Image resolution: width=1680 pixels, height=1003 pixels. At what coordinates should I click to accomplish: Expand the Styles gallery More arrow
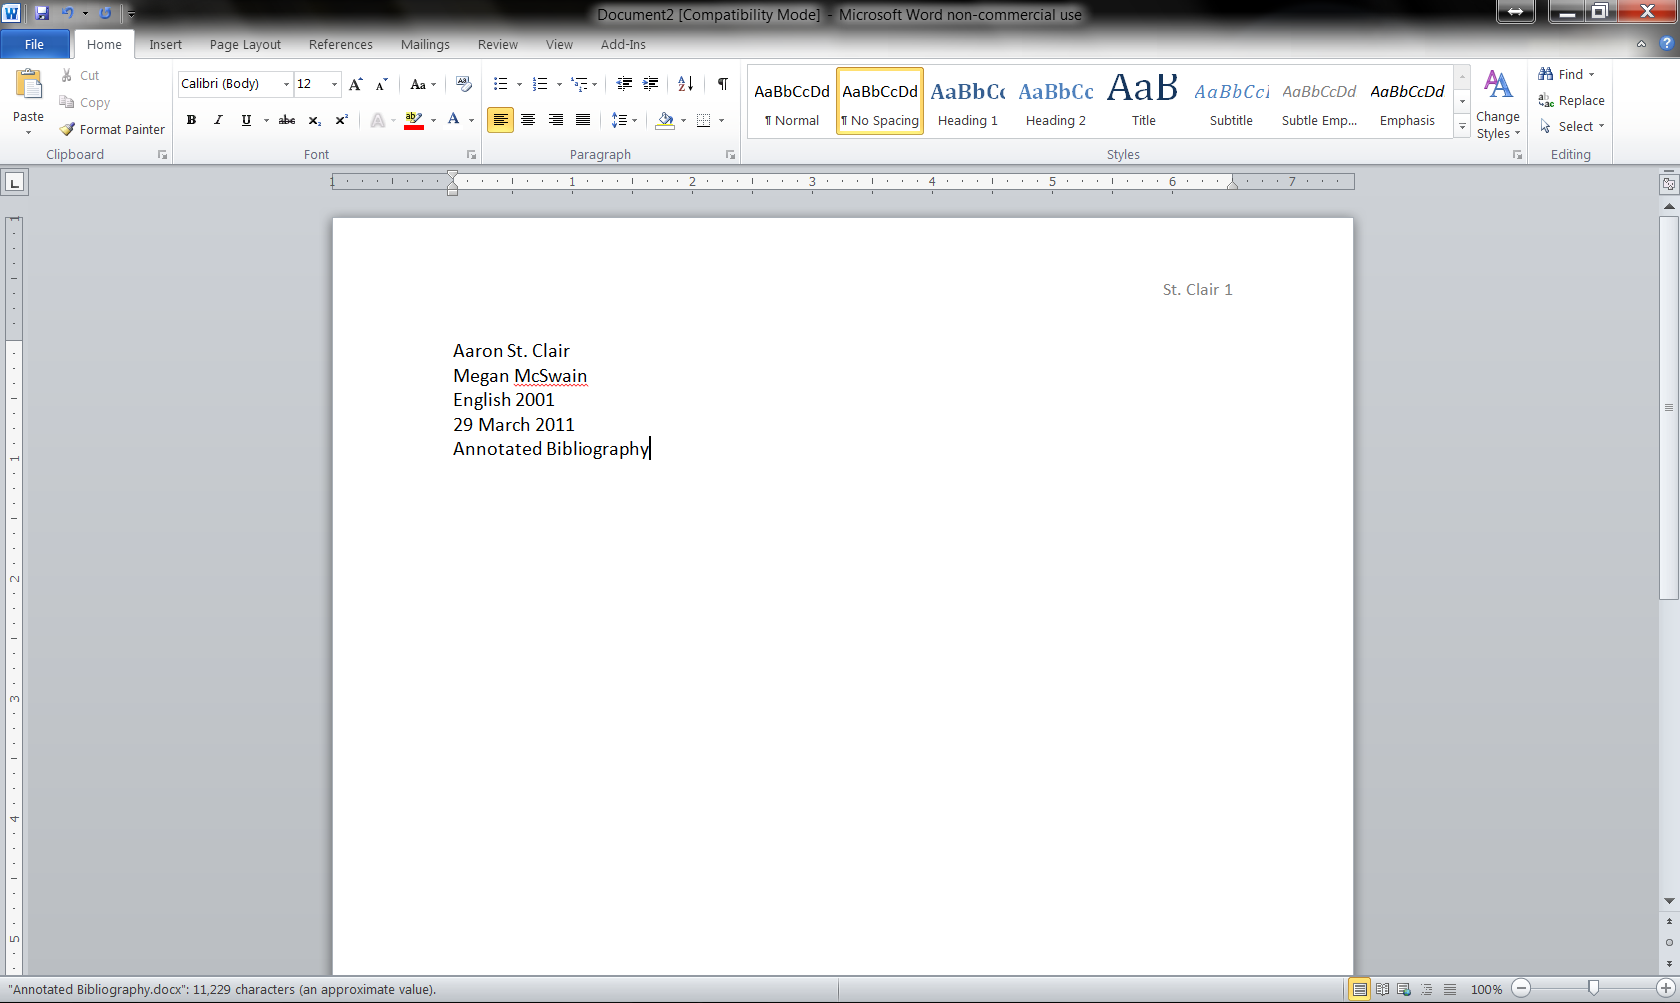click(x=1462, y=127)
